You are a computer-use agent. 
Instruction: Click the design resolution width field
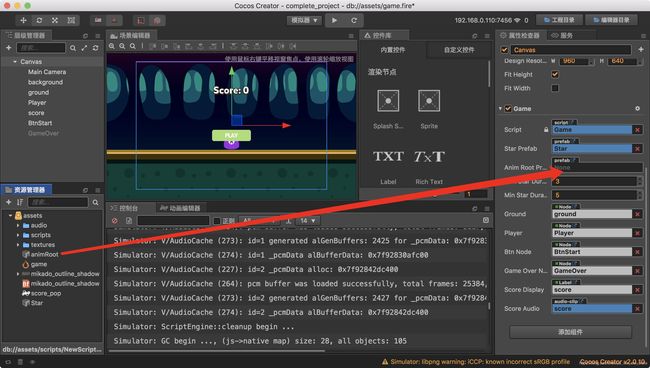[x=575, y=61]
